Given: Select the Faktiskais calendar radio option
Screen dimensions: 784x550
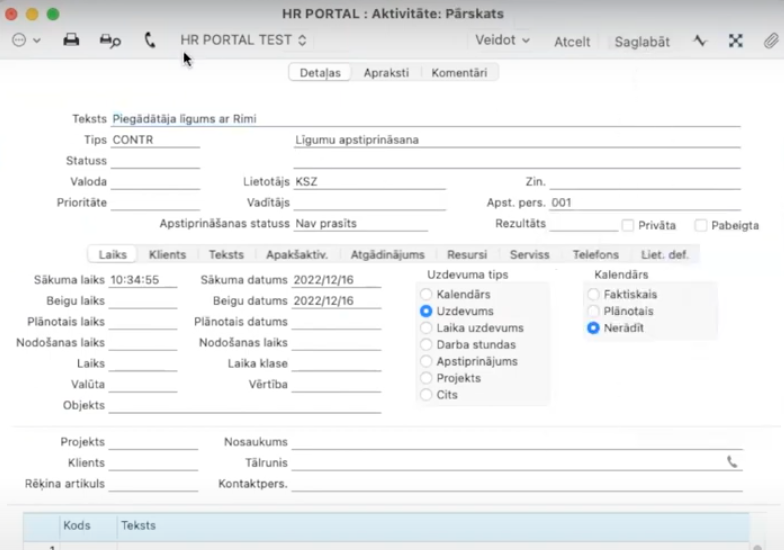Looking at the screenshot, I should [x=594, y=295].
